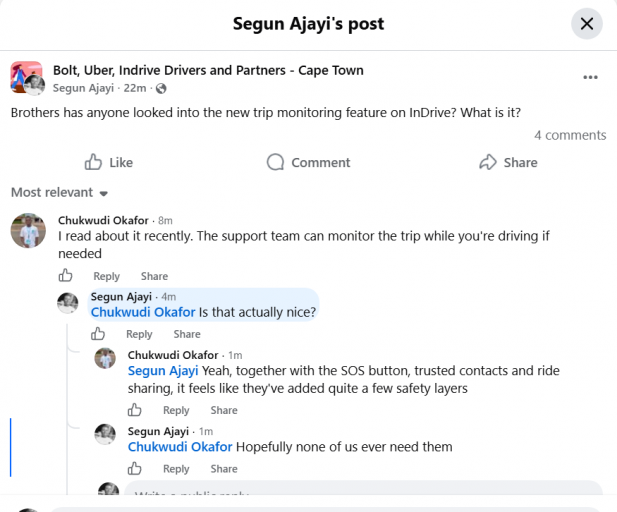Click the Comment button on the post
The width and height of the screenshot is (617, 512).
click(x=308, y=162)
